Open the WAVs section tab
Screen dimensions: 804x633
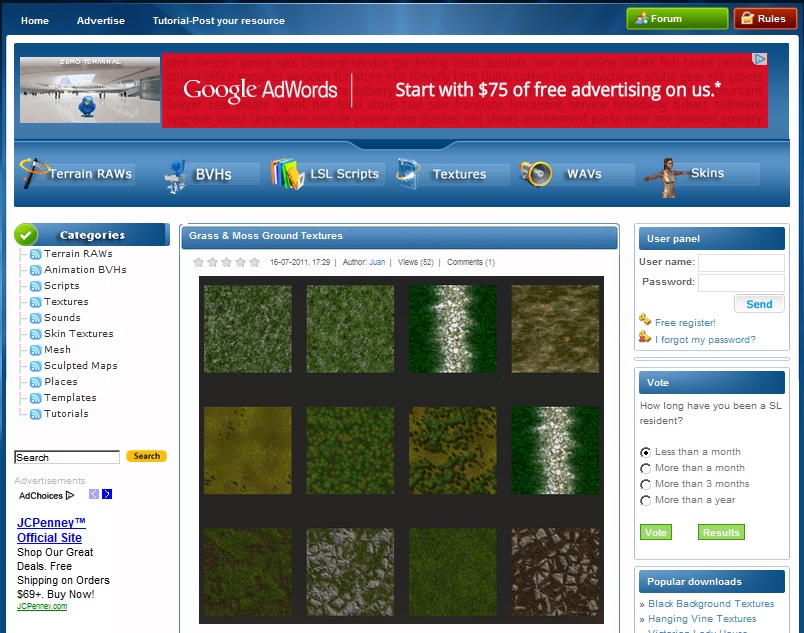pyautogui.click(x=584, y=174)
